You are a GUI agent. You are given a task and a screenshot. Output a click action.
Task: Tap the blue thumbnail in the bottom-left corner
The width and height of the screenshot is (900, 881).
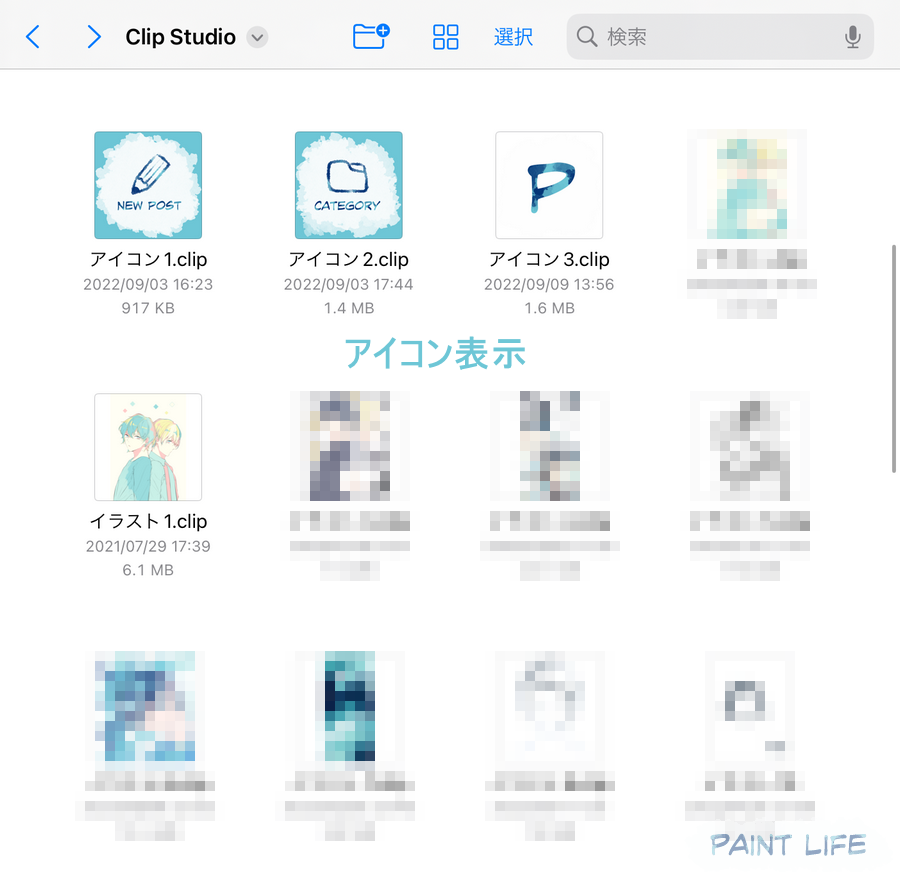click(x=148, y=709)
